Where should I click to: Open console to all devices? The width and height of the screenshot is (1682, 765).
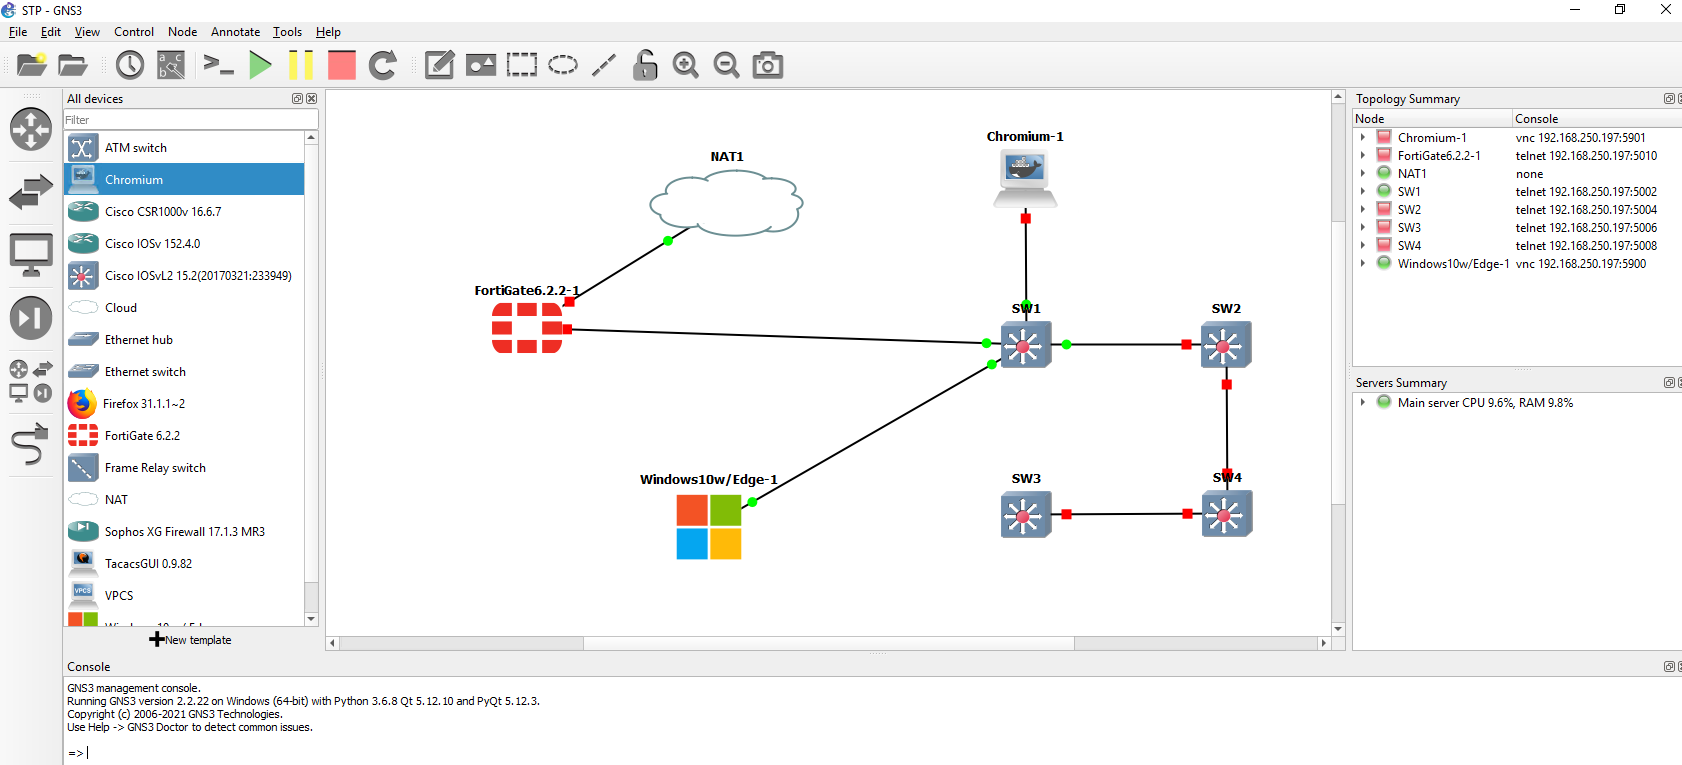click(x=218, y=65)
